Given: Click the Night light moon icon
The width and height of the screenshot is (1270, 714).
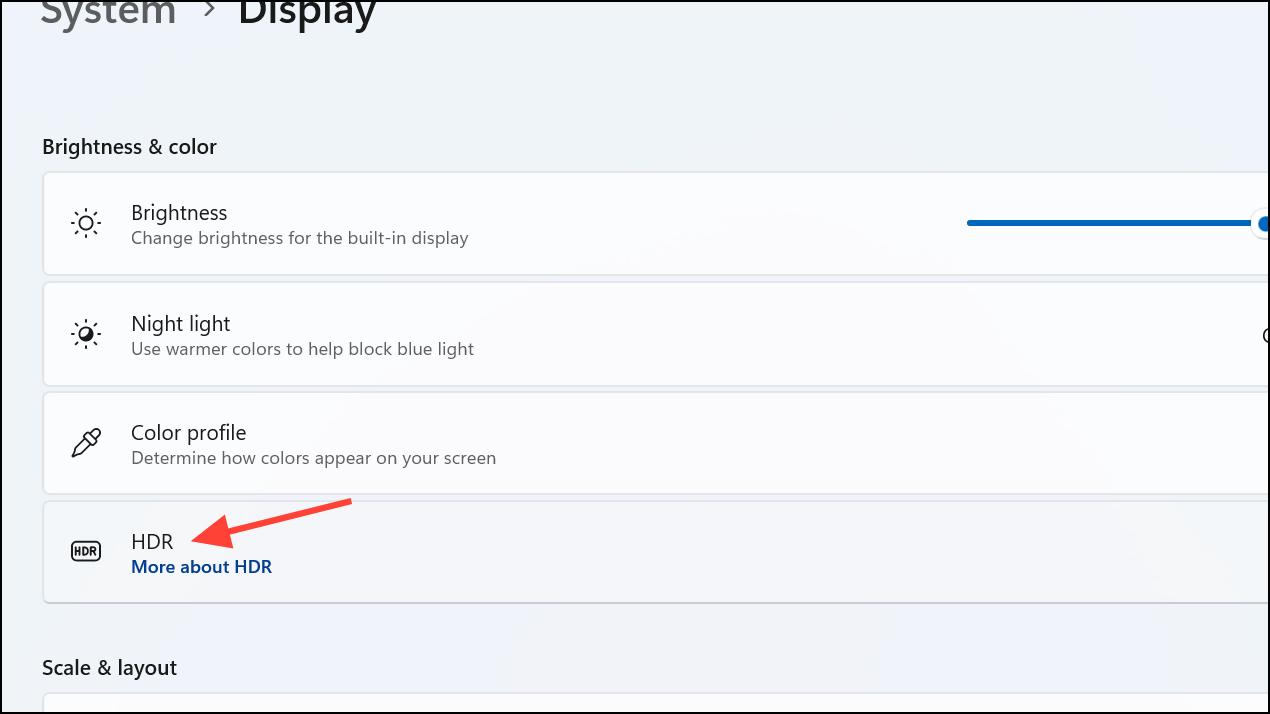Looking at the screenshot, I should [x=86, y=334].
